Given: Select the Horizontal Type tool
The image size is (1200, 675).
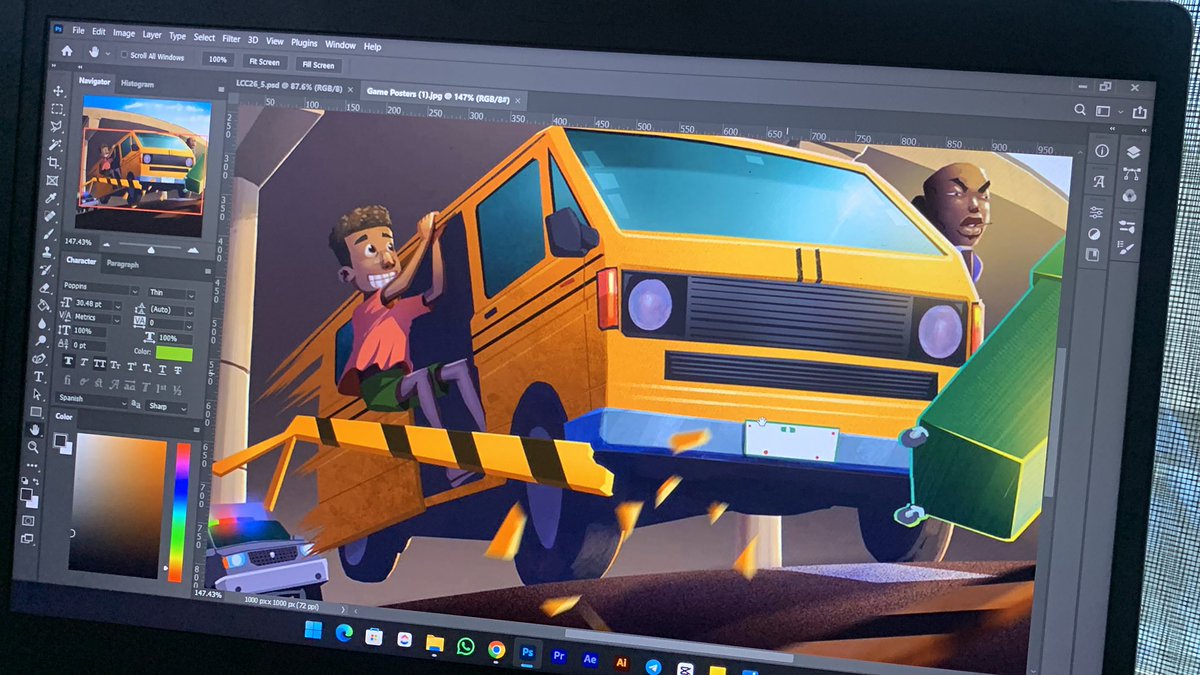Looking at the screenshot, I should [x=38, y=377].
